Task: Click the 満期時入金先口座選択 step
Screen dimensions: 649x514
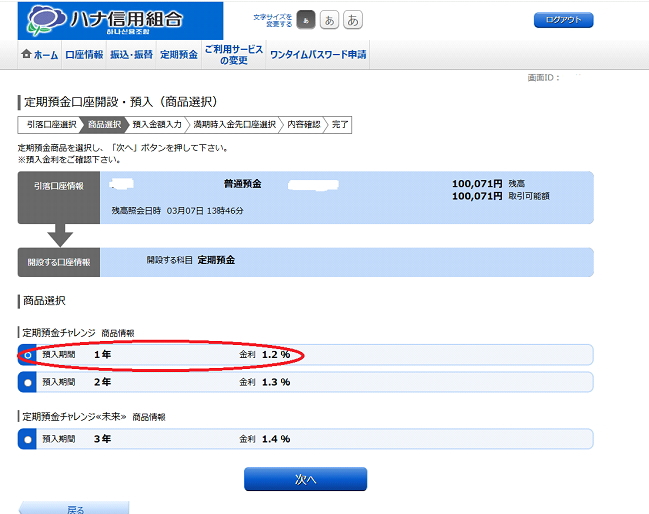Action: (x=234, y=125)
